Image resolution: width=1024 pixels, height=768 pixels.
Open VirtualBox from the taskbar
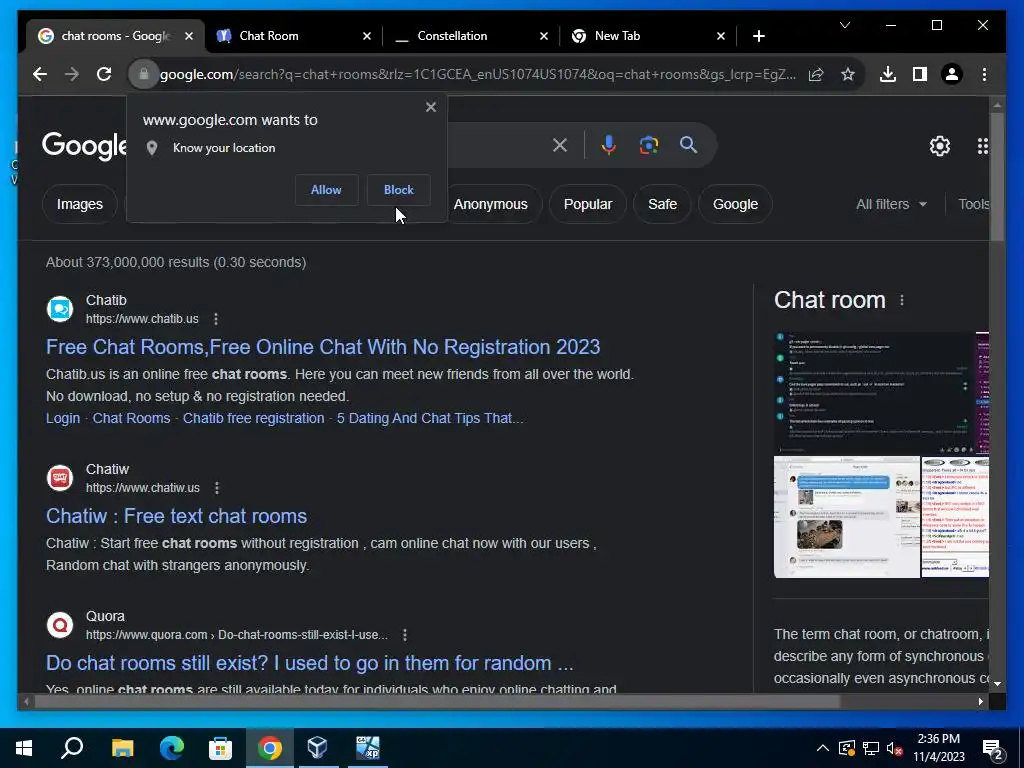317,748
